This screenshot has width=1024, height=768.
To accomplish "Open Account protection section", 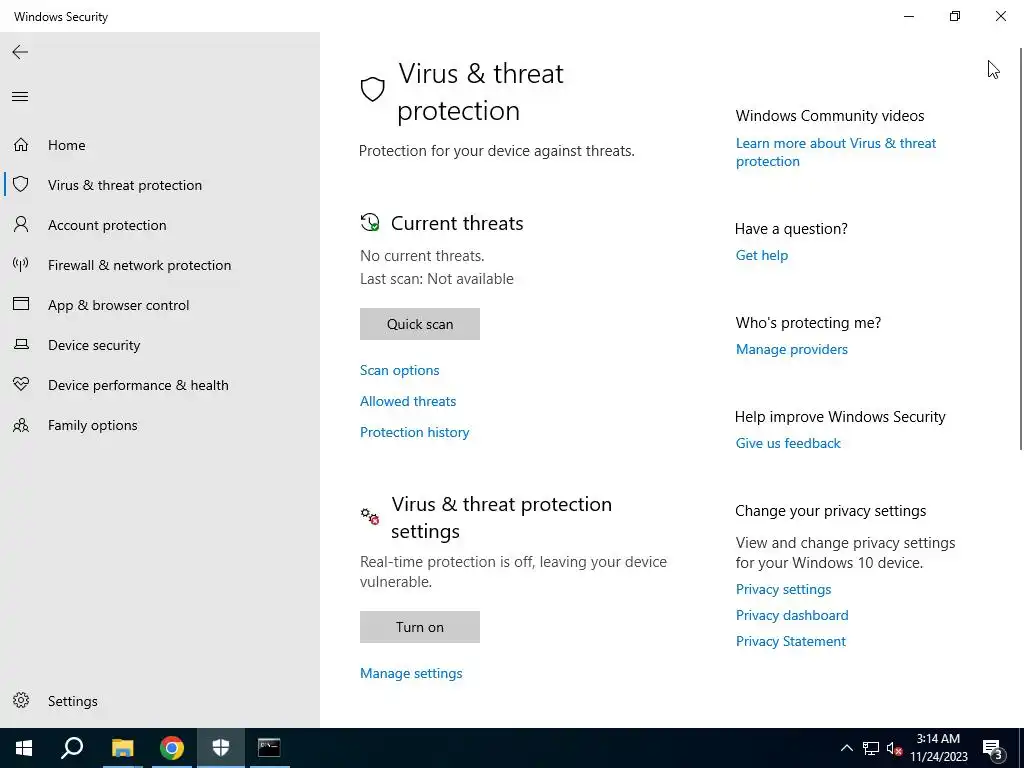I will [x=160, y=225].
